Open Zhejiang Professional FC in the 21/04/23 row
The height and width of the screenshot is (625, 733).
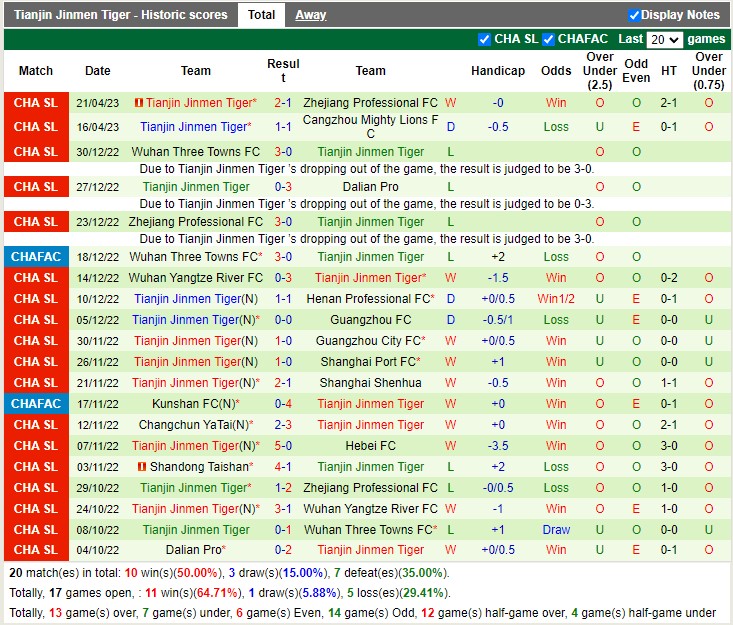point(370,103)
